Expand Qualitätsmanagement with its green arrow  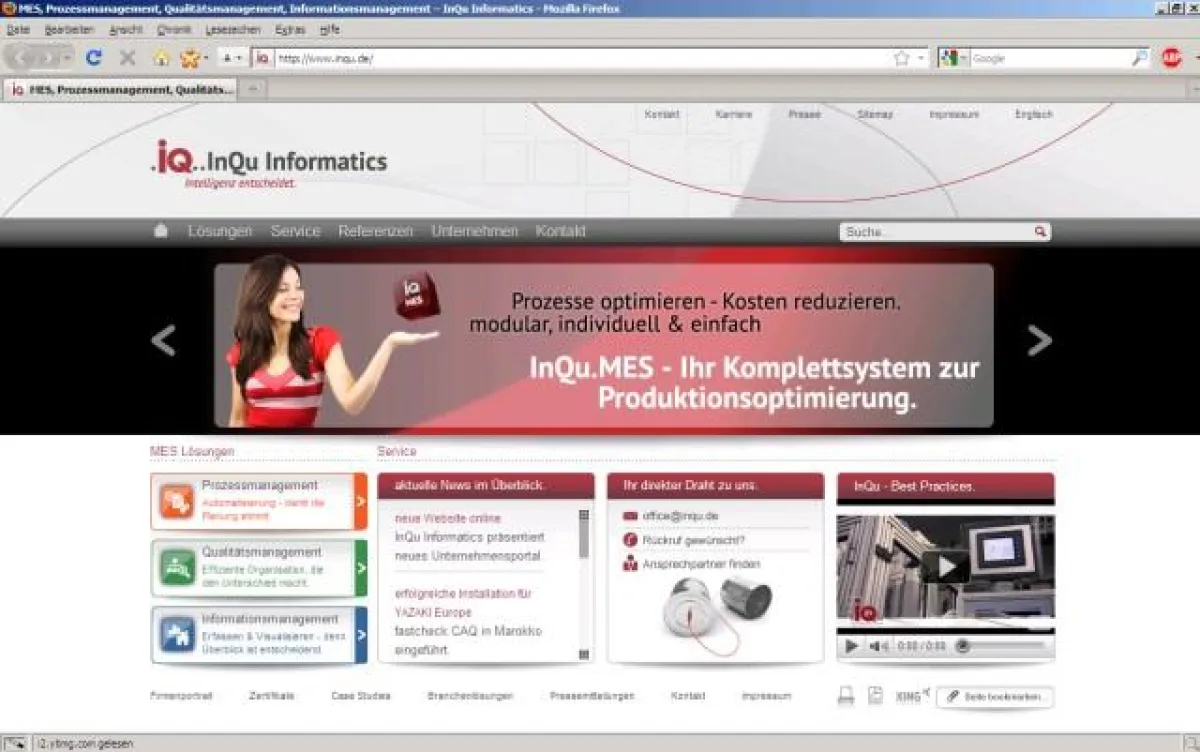click(361, 568)
